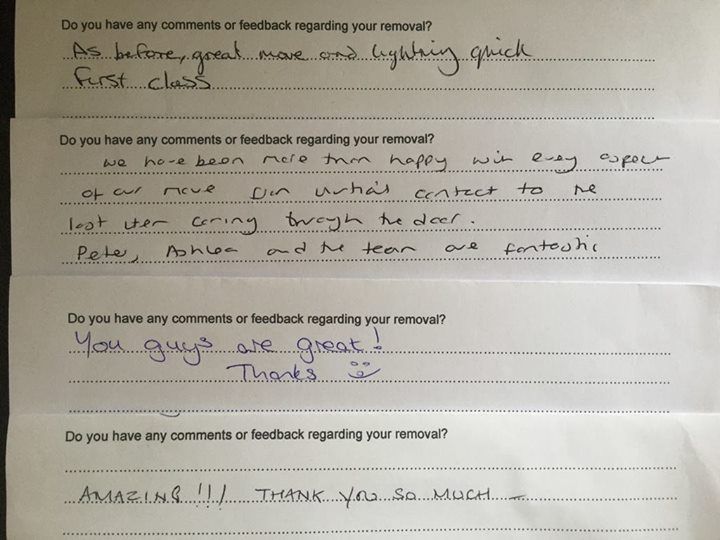The width and height of the screenshot is (720, 540).
Task: Select the handwritten 'First class' comment
Action: tap(139, 84)
